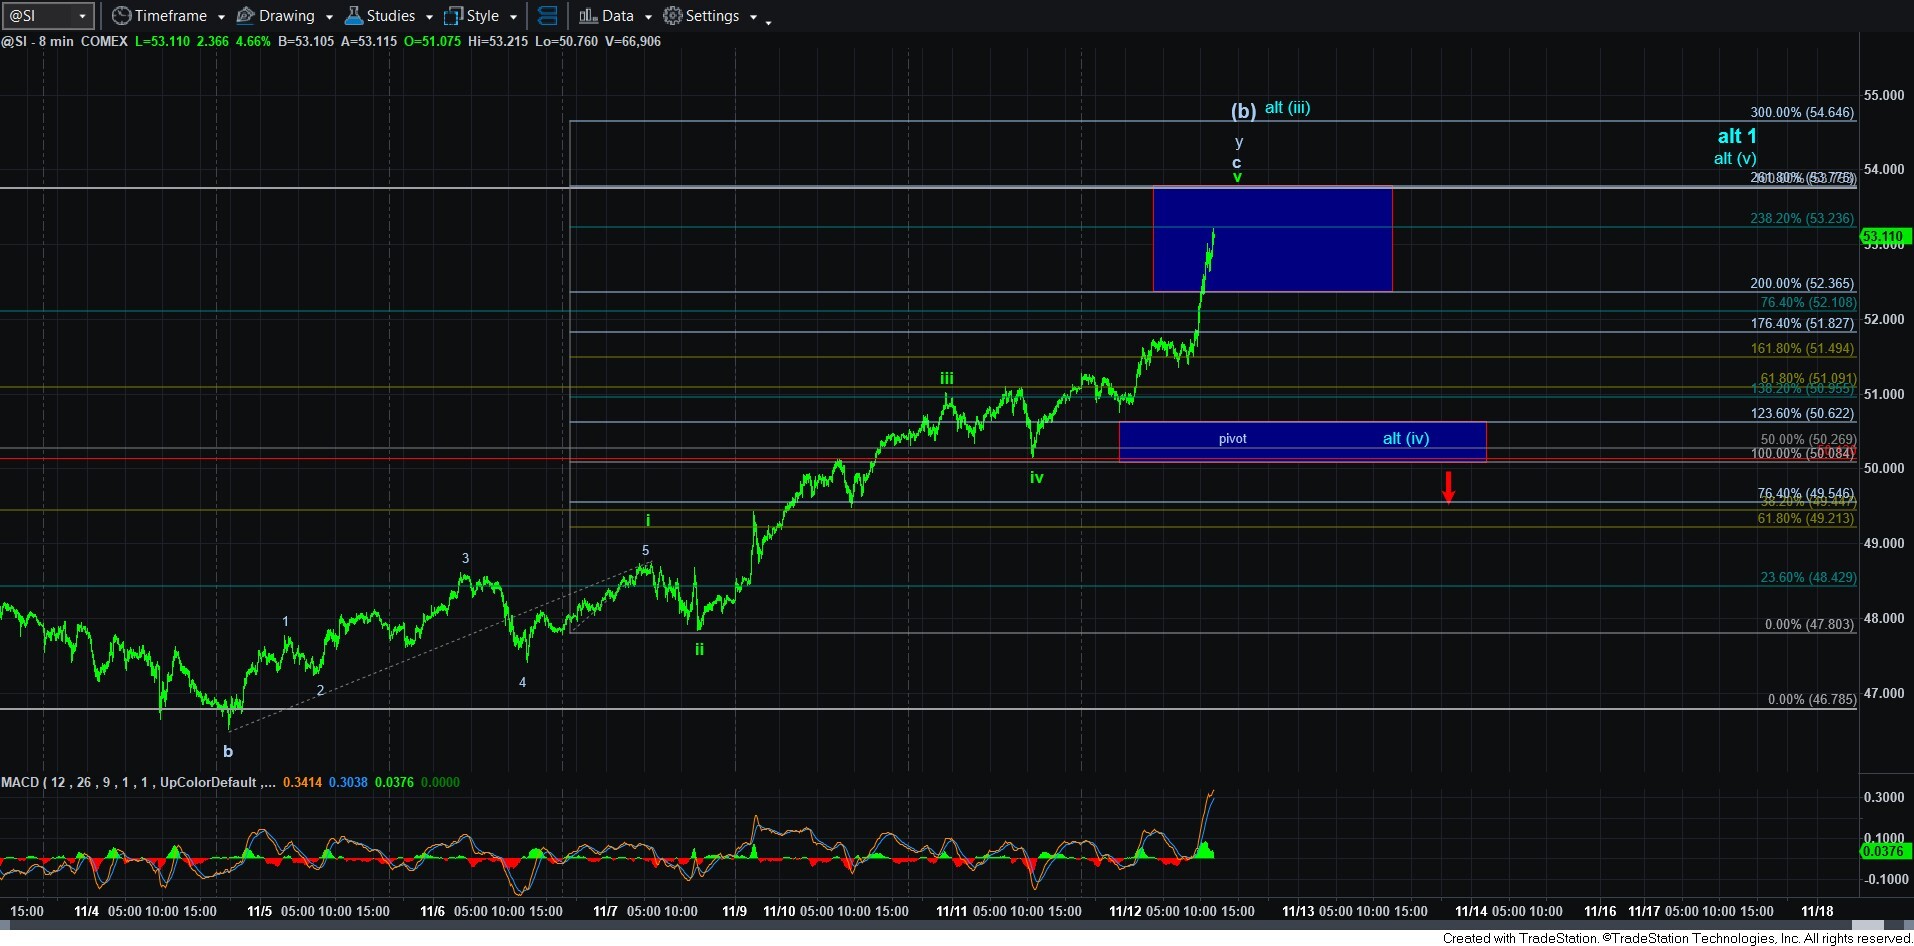Viewport: 1914px width, 946px height.
Task: Click the current price 53.110 axis marker
Action: click(1883, 237)
